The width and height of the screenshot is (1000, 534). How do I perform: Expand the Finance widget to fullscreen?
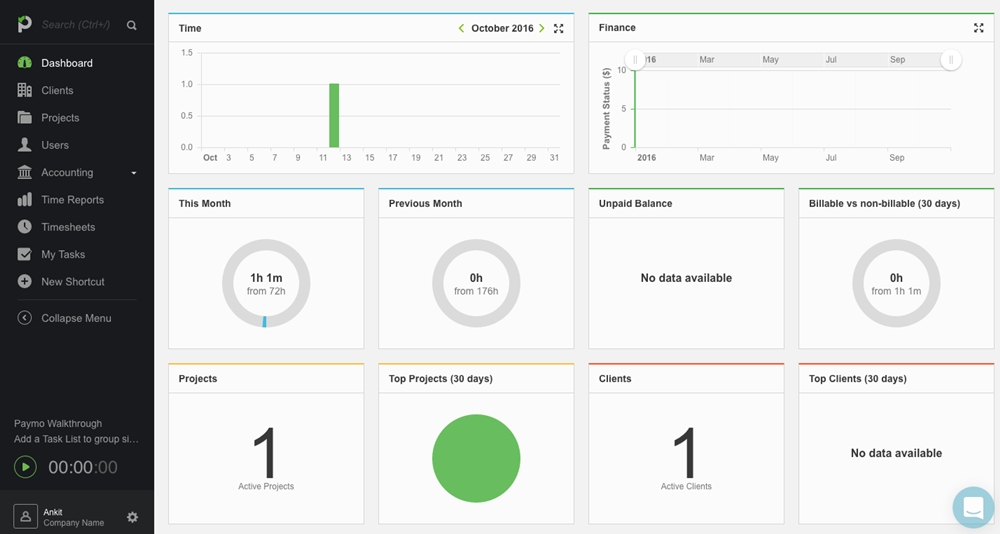[x=979, y=29]
